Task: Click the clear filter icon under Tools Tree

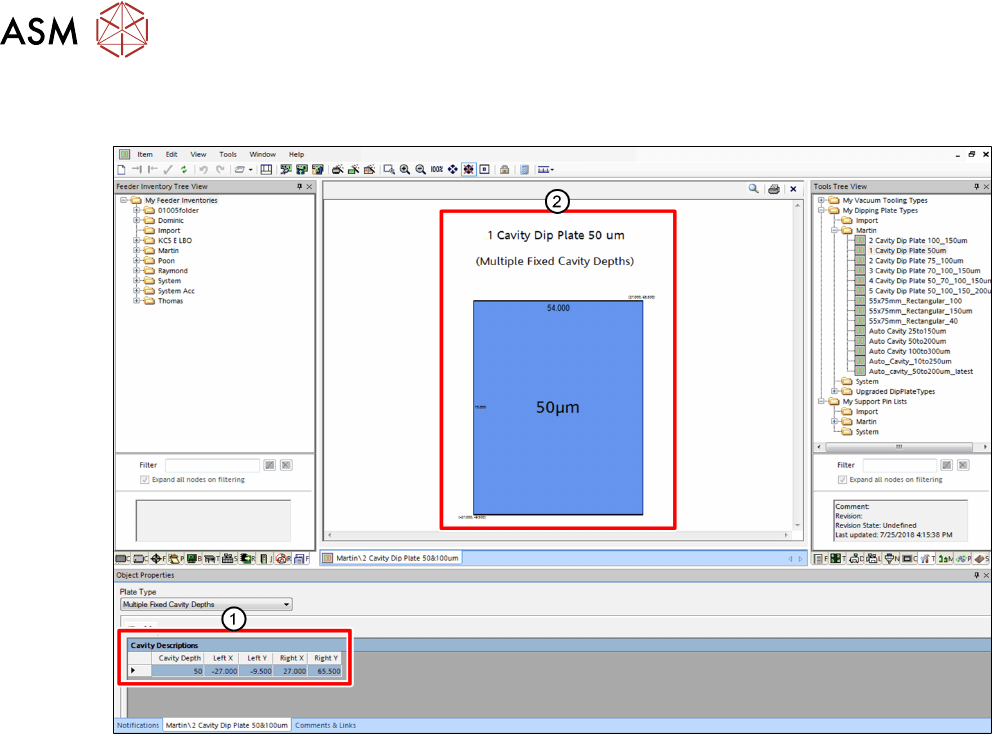Action: coord(964,465)
